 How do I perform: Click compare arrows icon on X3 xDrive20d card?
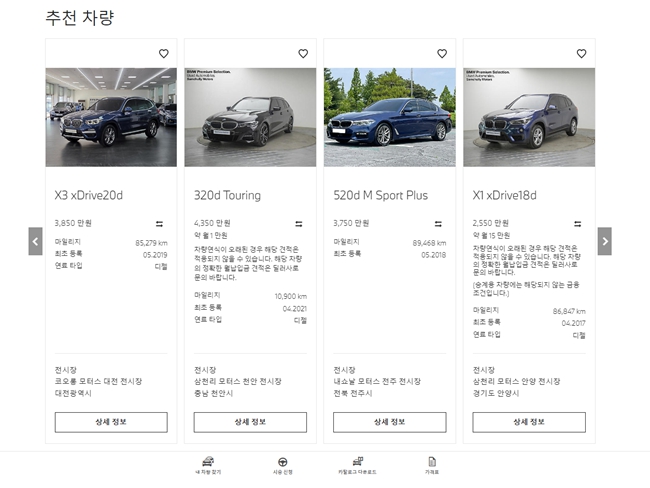tap(159, 224)
